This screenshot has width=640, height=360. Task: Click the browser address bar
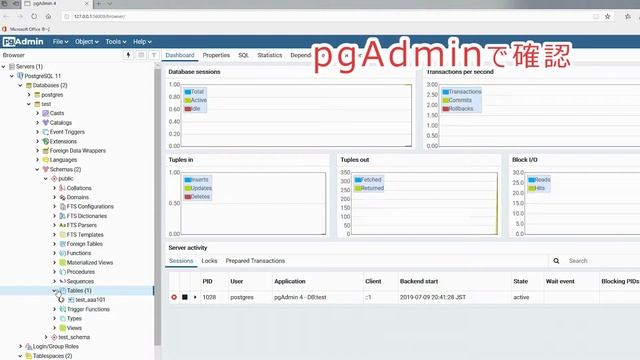[327, 16]
